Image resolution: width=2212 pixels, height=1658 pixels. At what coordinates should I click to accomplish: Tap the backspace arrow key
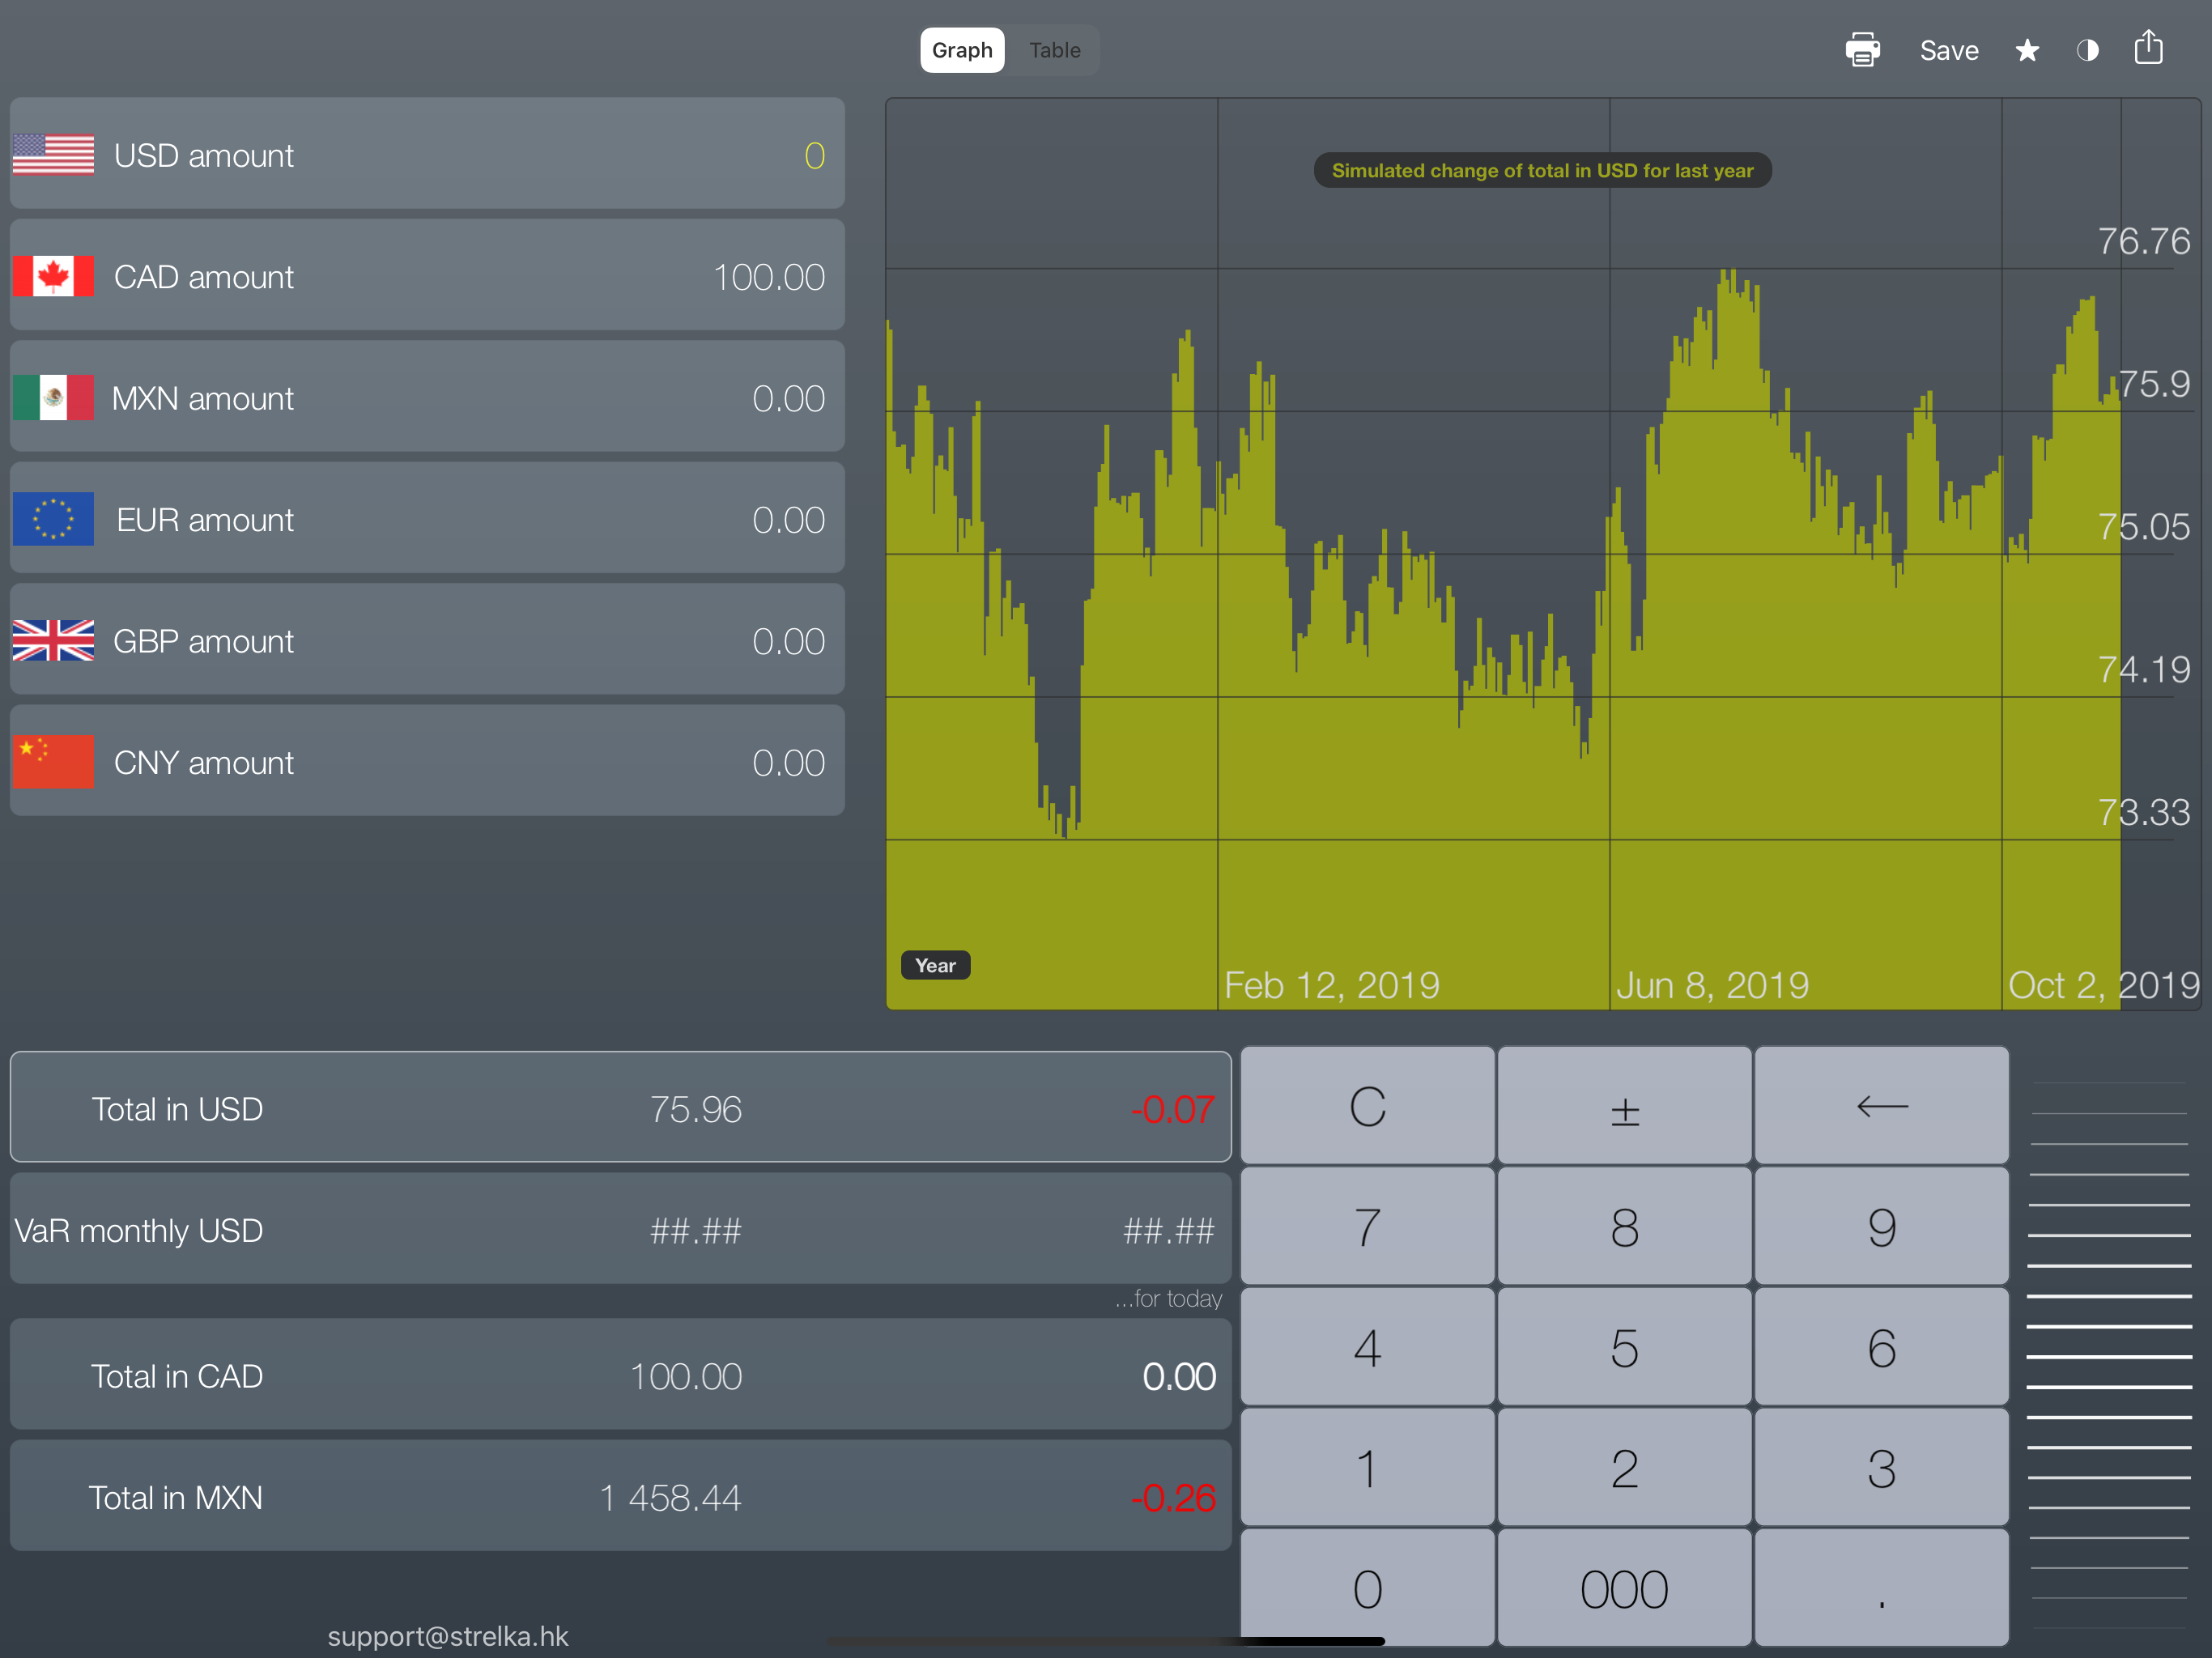(1881, 1106)
